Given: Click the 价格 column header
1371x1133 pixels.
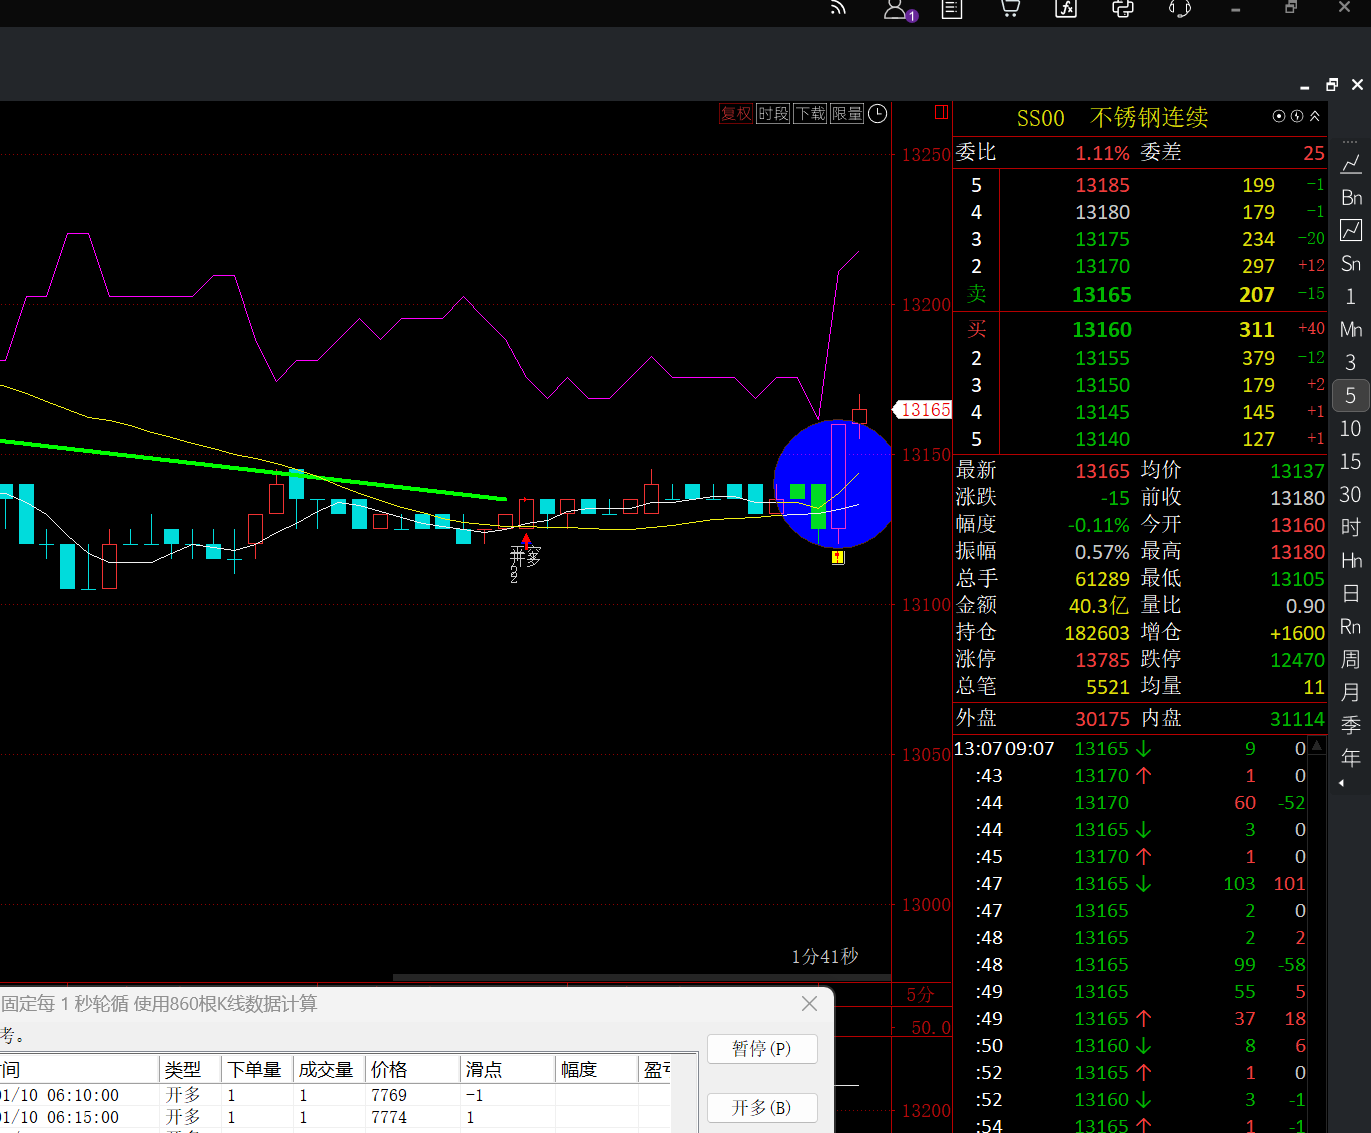Looking at the screenshot, I should [x=412, y=1069].
